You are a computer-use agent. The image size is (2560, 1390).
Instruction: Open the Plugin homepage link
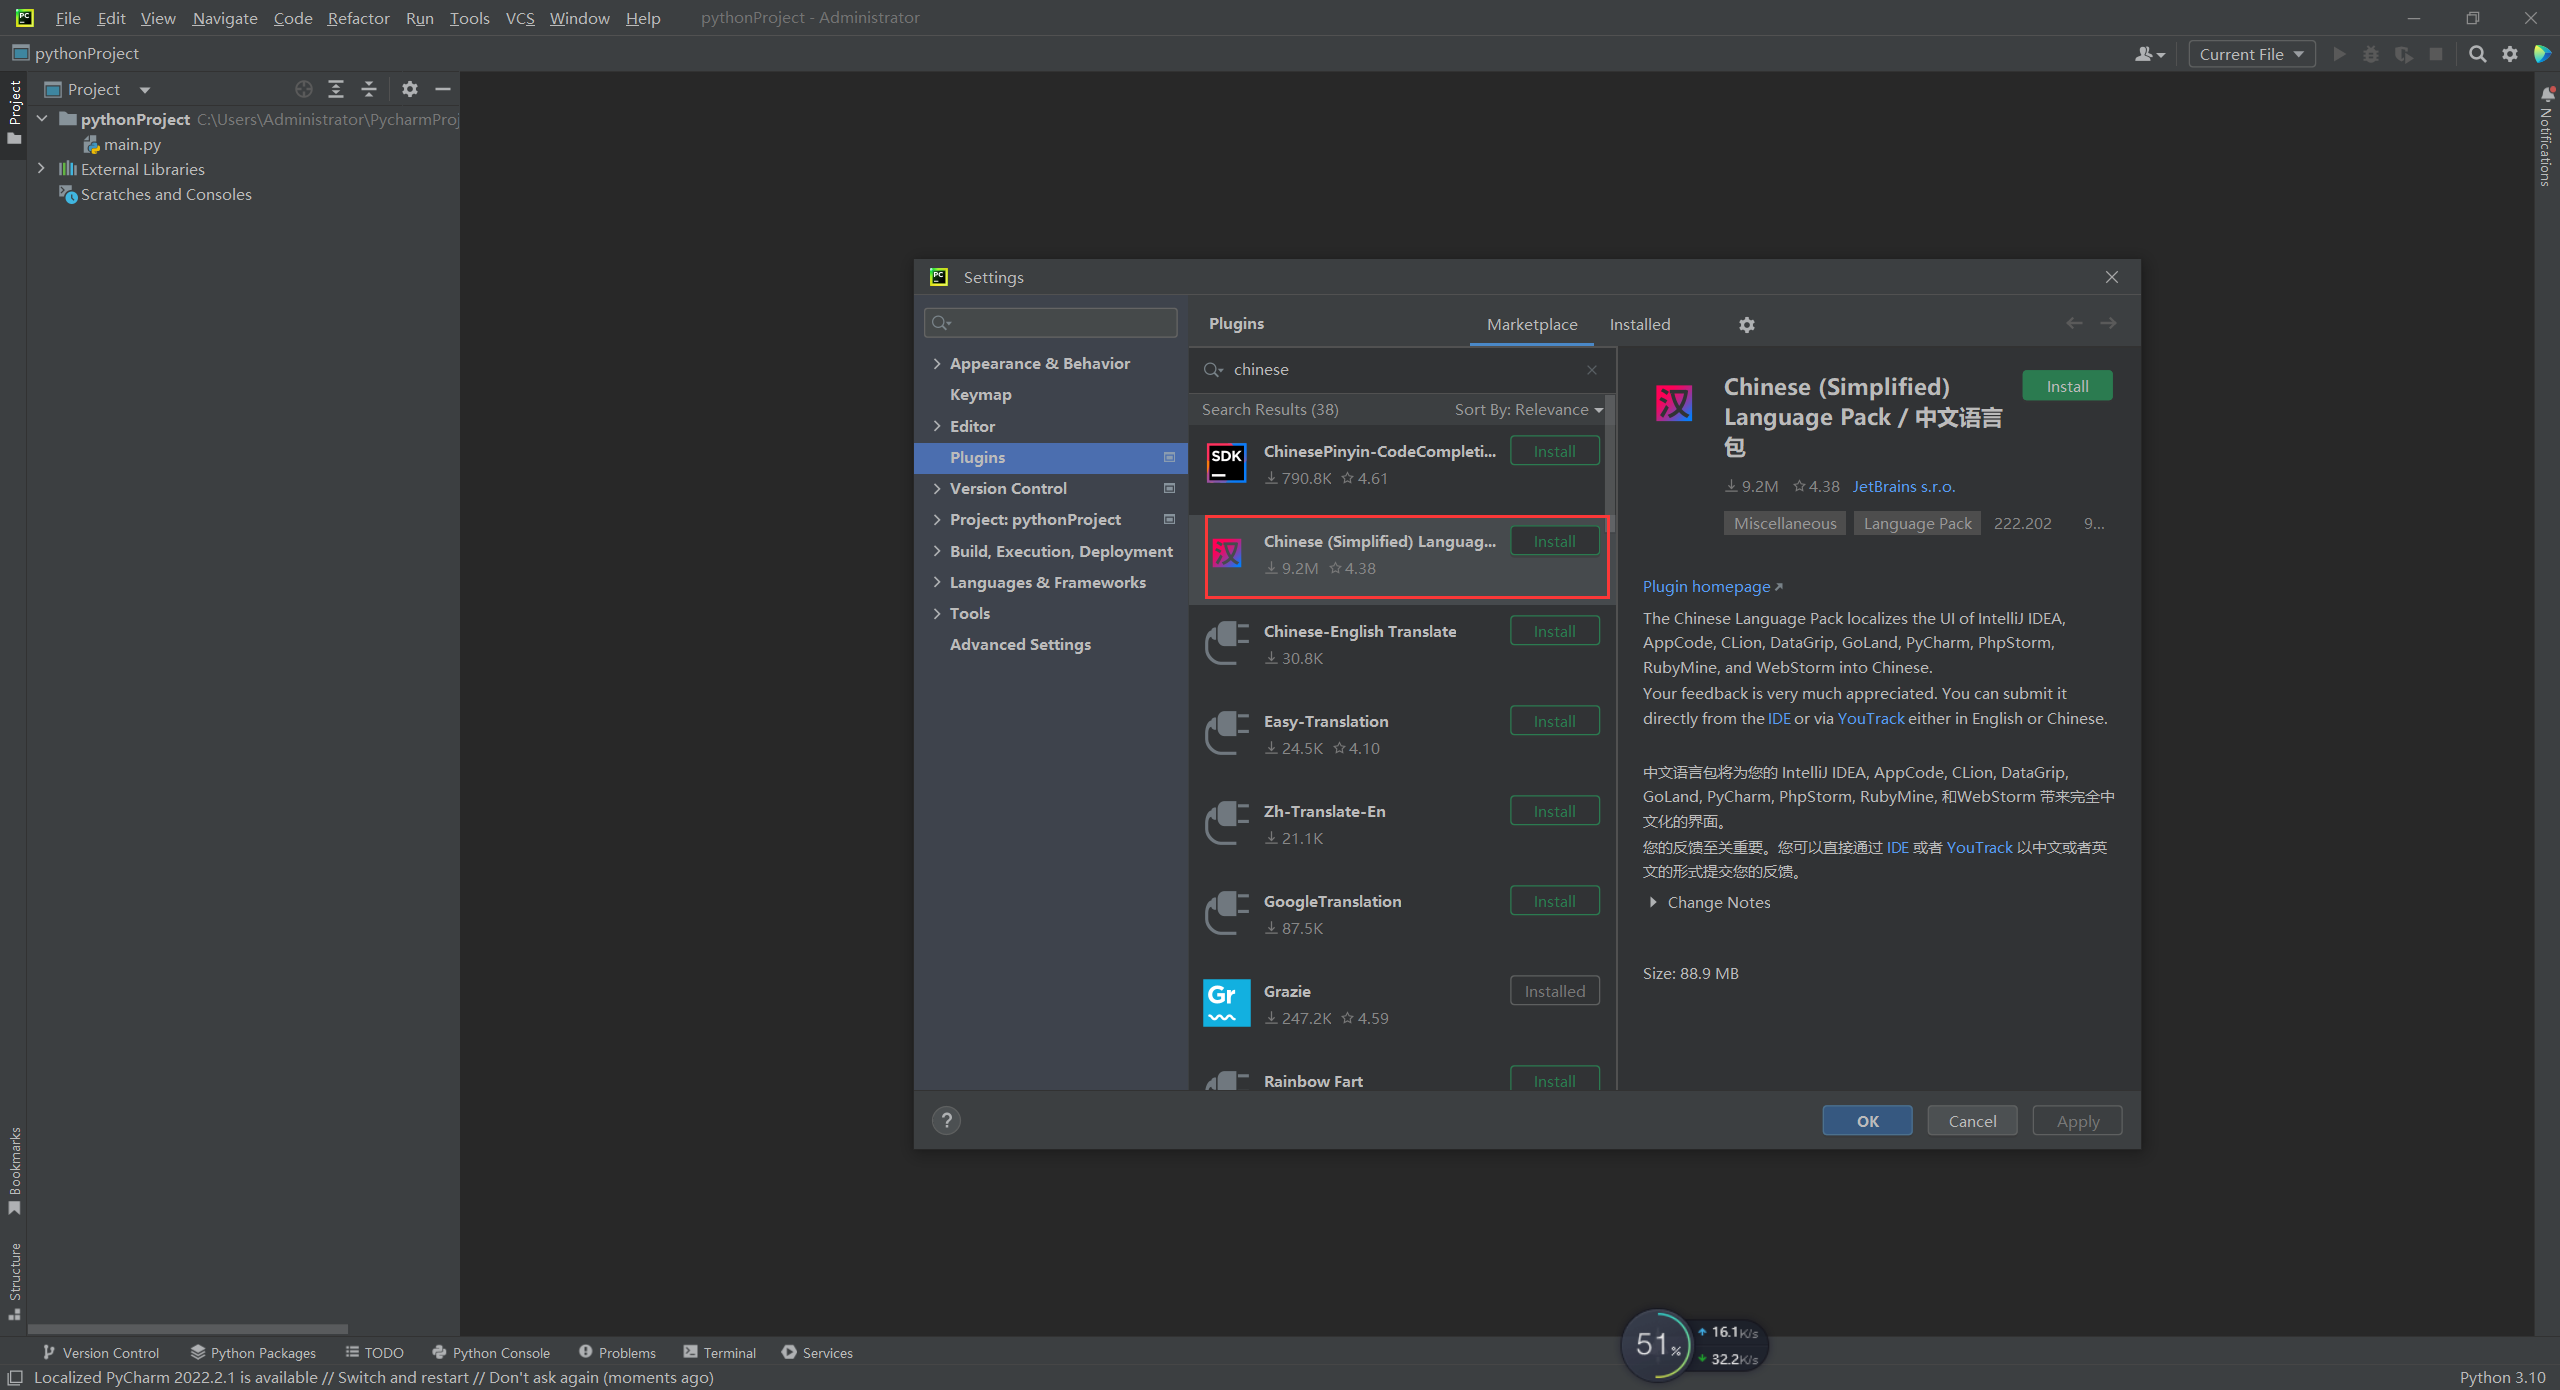tap(1707, 586)
